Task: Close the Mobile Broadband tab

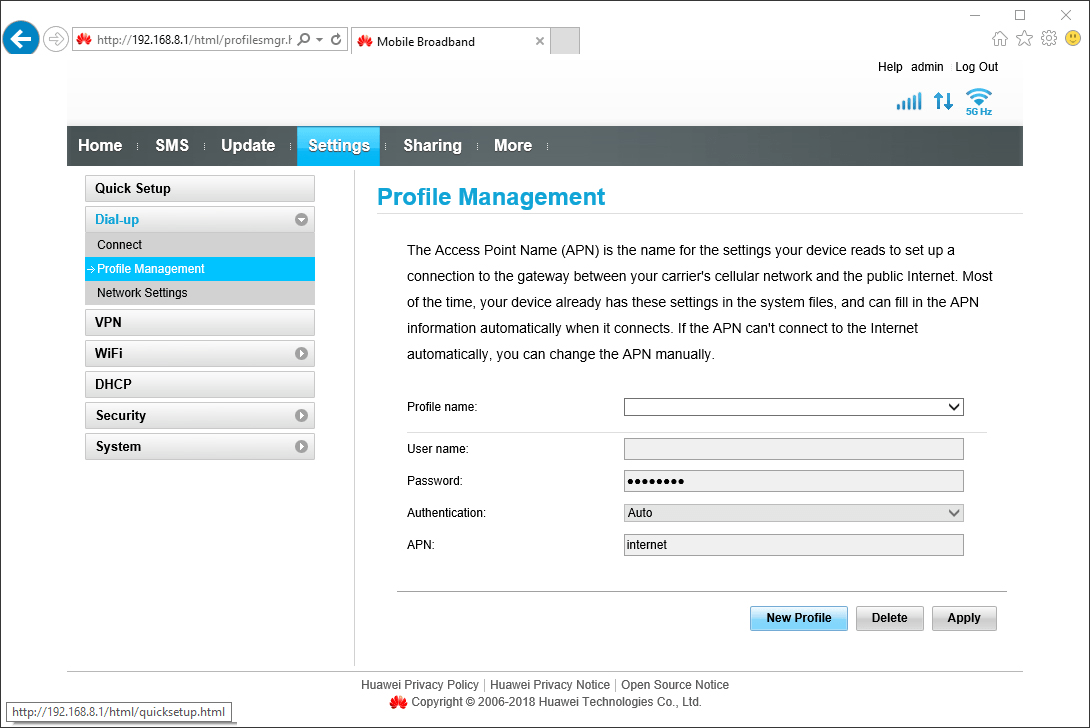Action: 540,41
